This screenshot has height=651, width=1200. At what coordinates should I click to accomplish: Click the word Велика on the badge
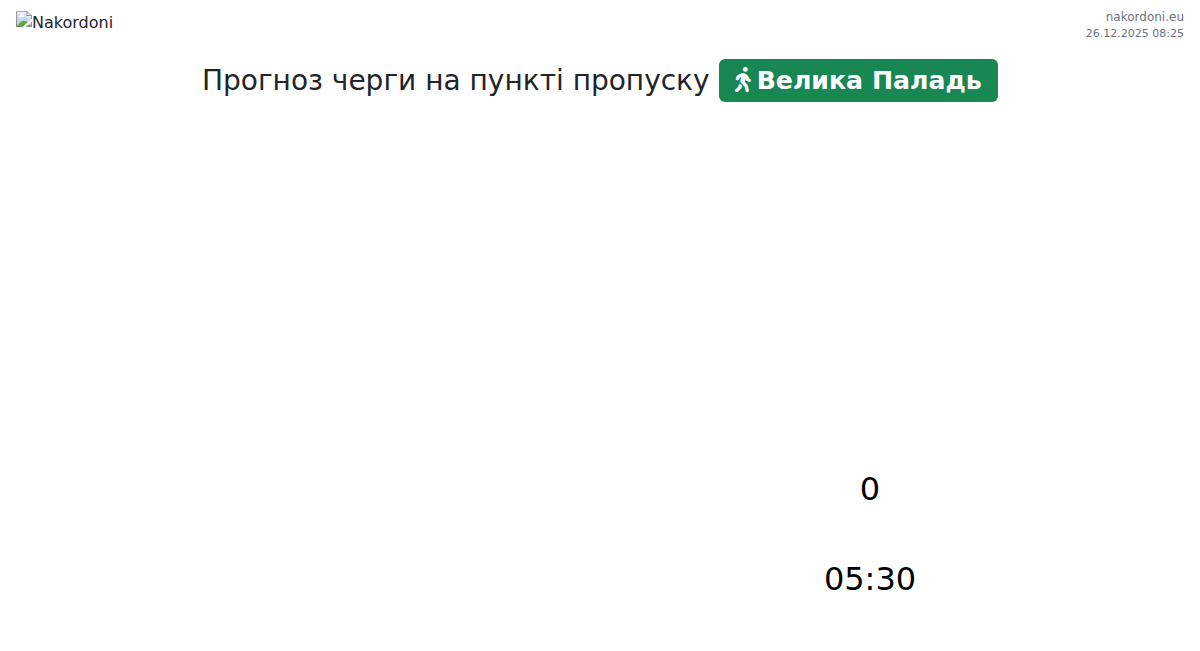coord(809,80)
